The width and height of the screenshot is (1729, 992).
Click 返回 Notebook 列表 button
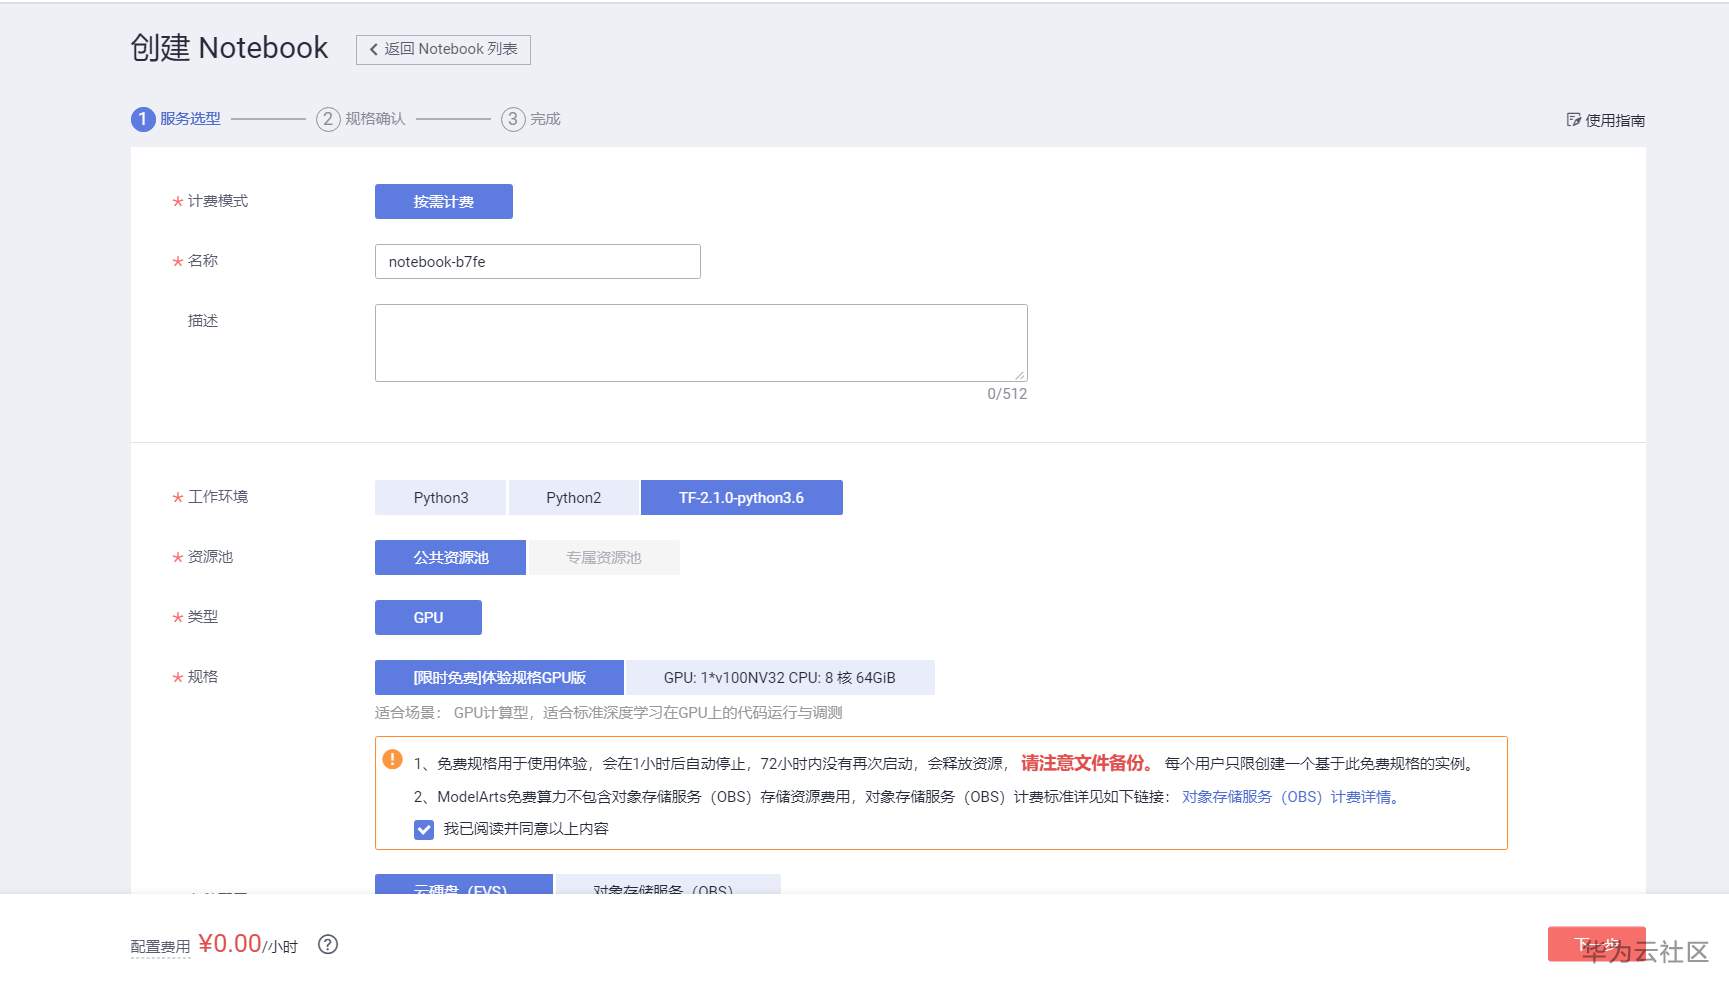[443, 50]
